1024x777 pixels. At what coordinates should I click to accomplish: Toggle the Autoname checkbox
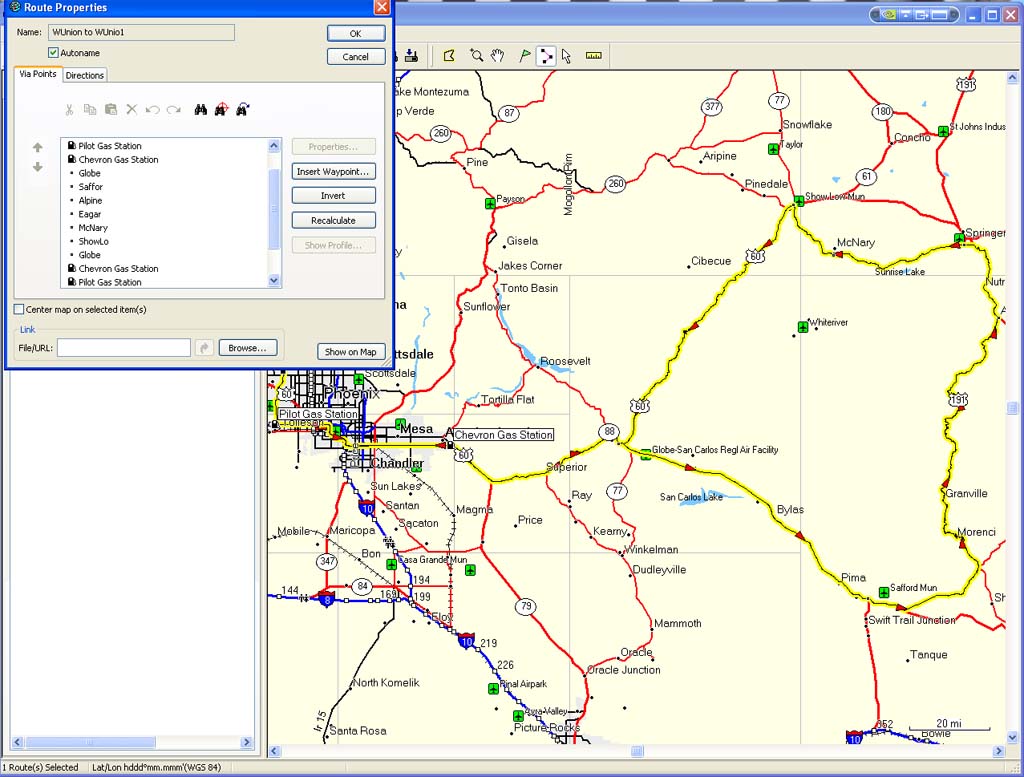pos(53,53)
